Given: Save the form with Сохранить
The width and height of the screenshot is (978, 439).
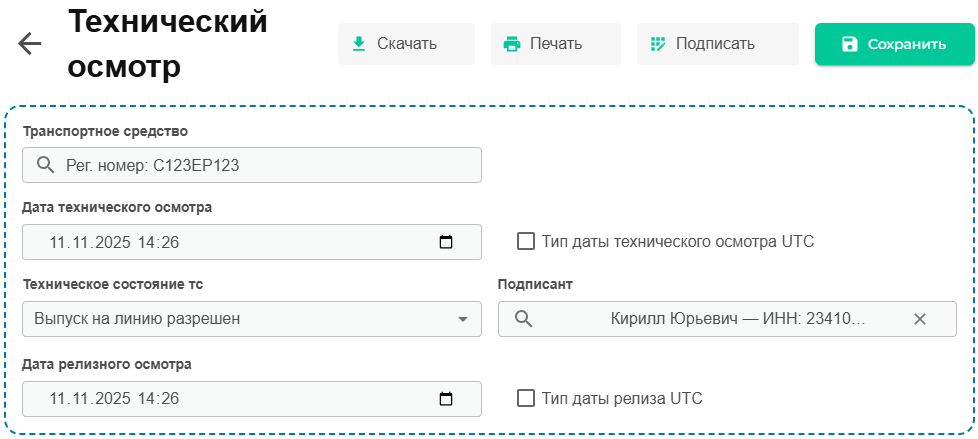Looking at the screenshot, I should click(x=893, y=44).
